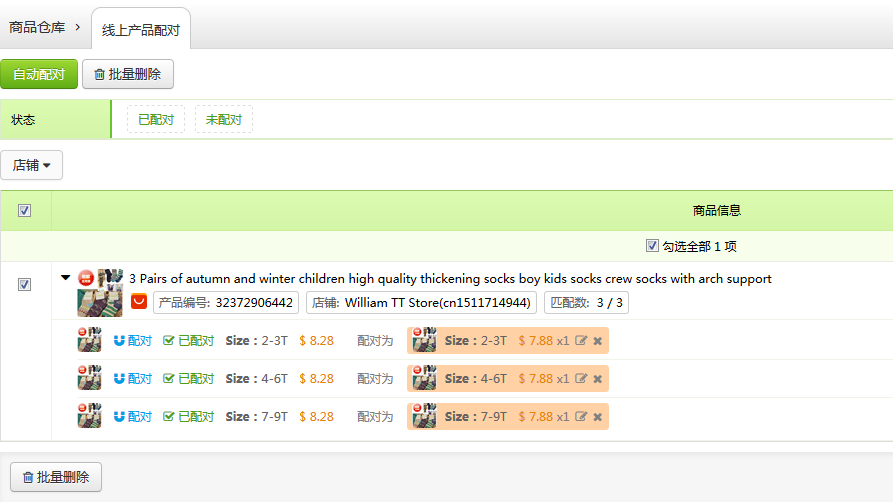Open the 店铺 dropdown
This screenshot has width=893, height=504.
(x=32, y=166)
